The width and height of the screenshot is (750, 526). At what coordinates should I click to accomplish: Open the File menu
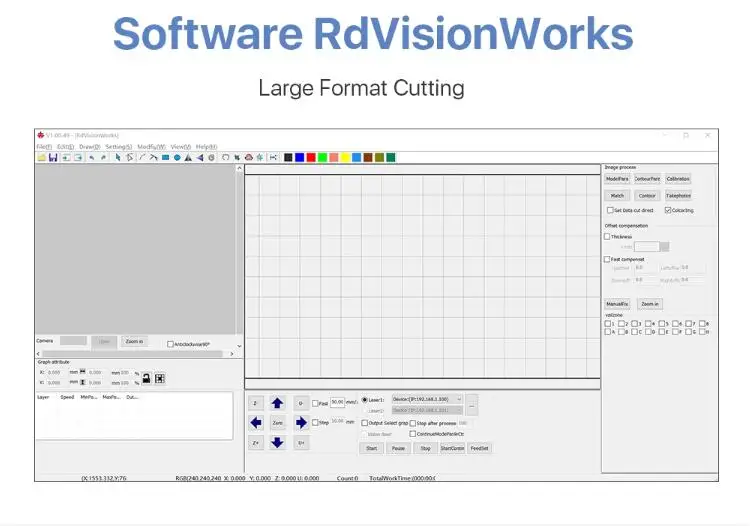click(x=44, y=147)
